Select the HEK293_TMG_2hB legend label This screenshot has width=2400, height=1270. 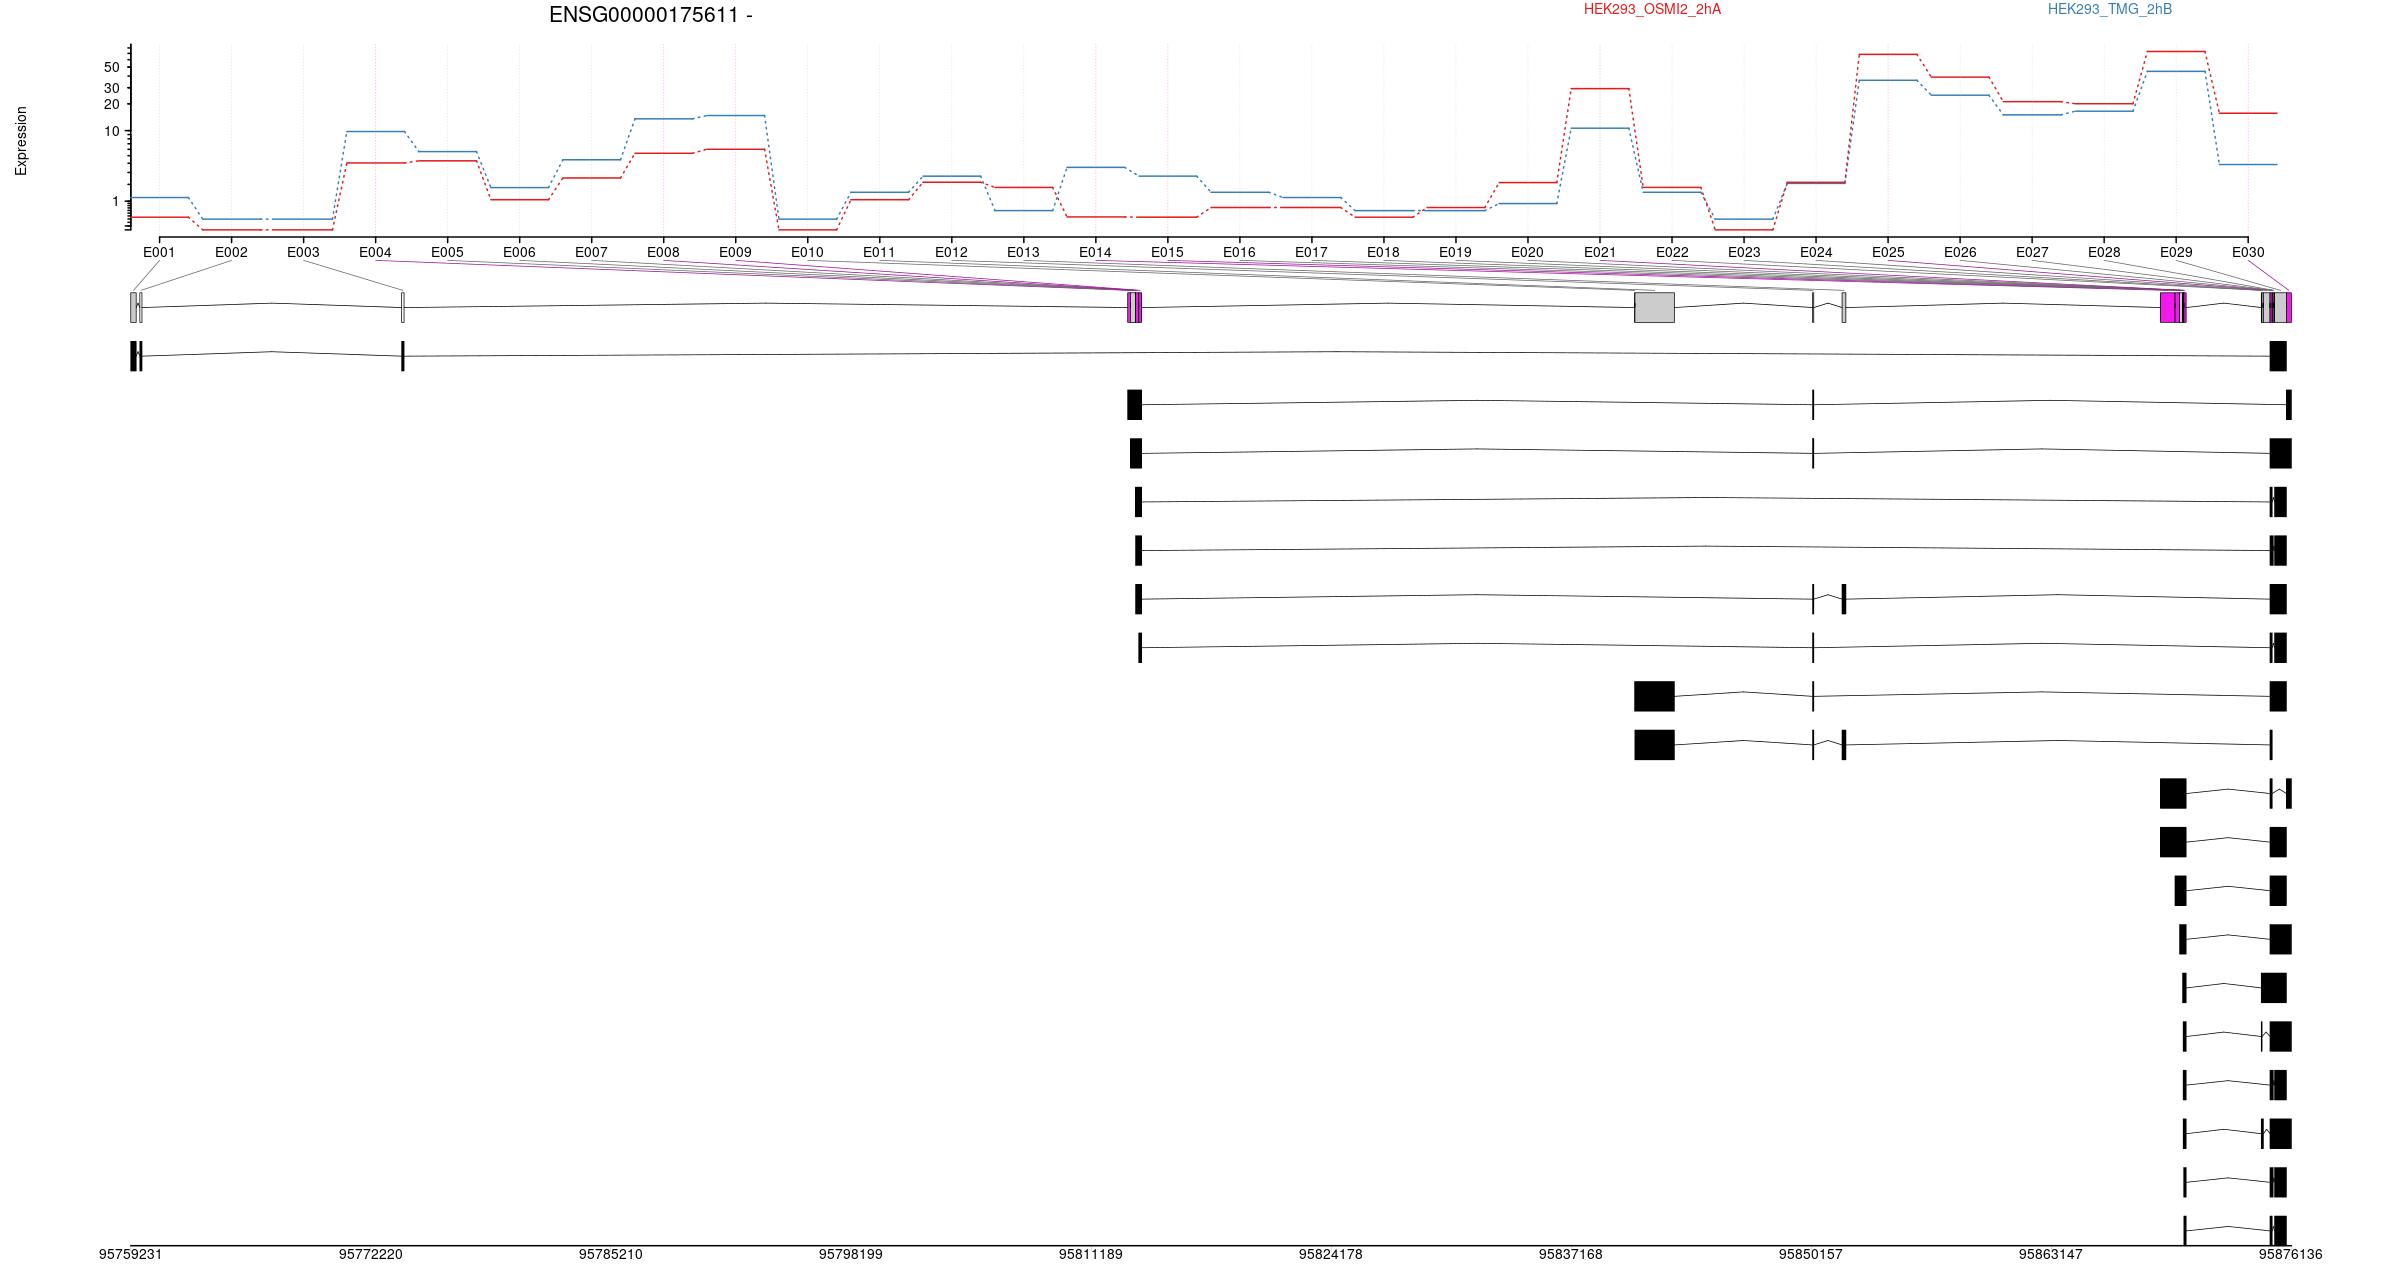[x=2110, y=9]
